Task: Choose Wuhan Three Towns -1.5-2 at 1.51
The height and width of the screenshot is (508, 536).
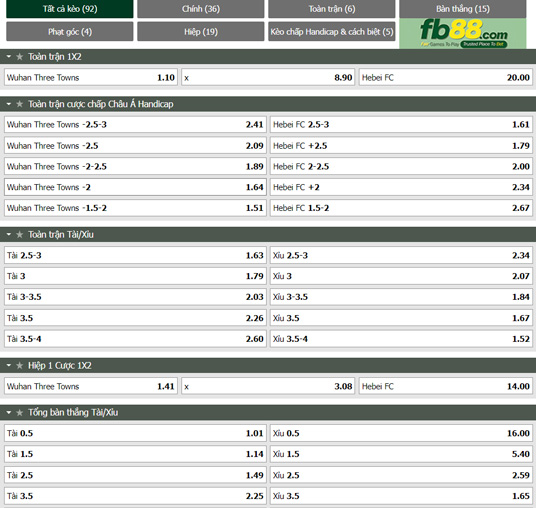Action: click(x=135, y=208)
